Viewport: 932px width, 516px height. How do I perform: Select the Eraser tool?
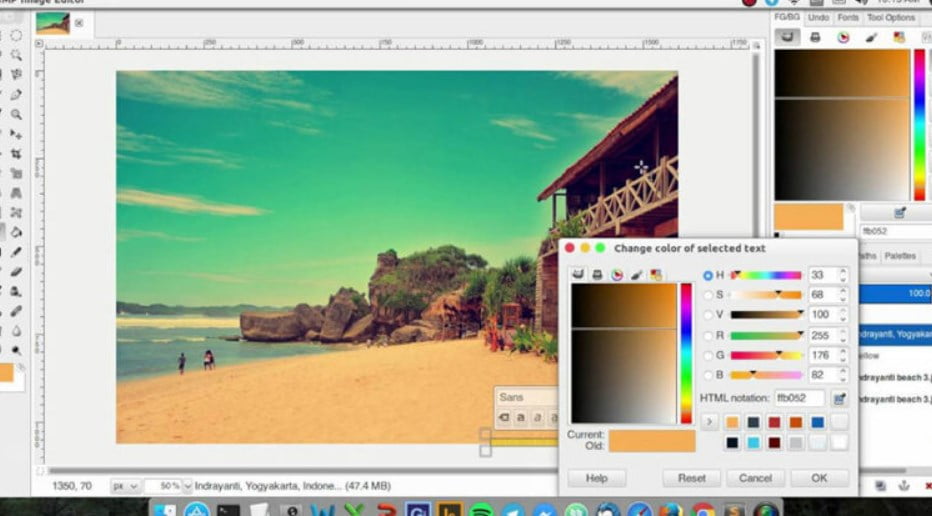(16, 272)
